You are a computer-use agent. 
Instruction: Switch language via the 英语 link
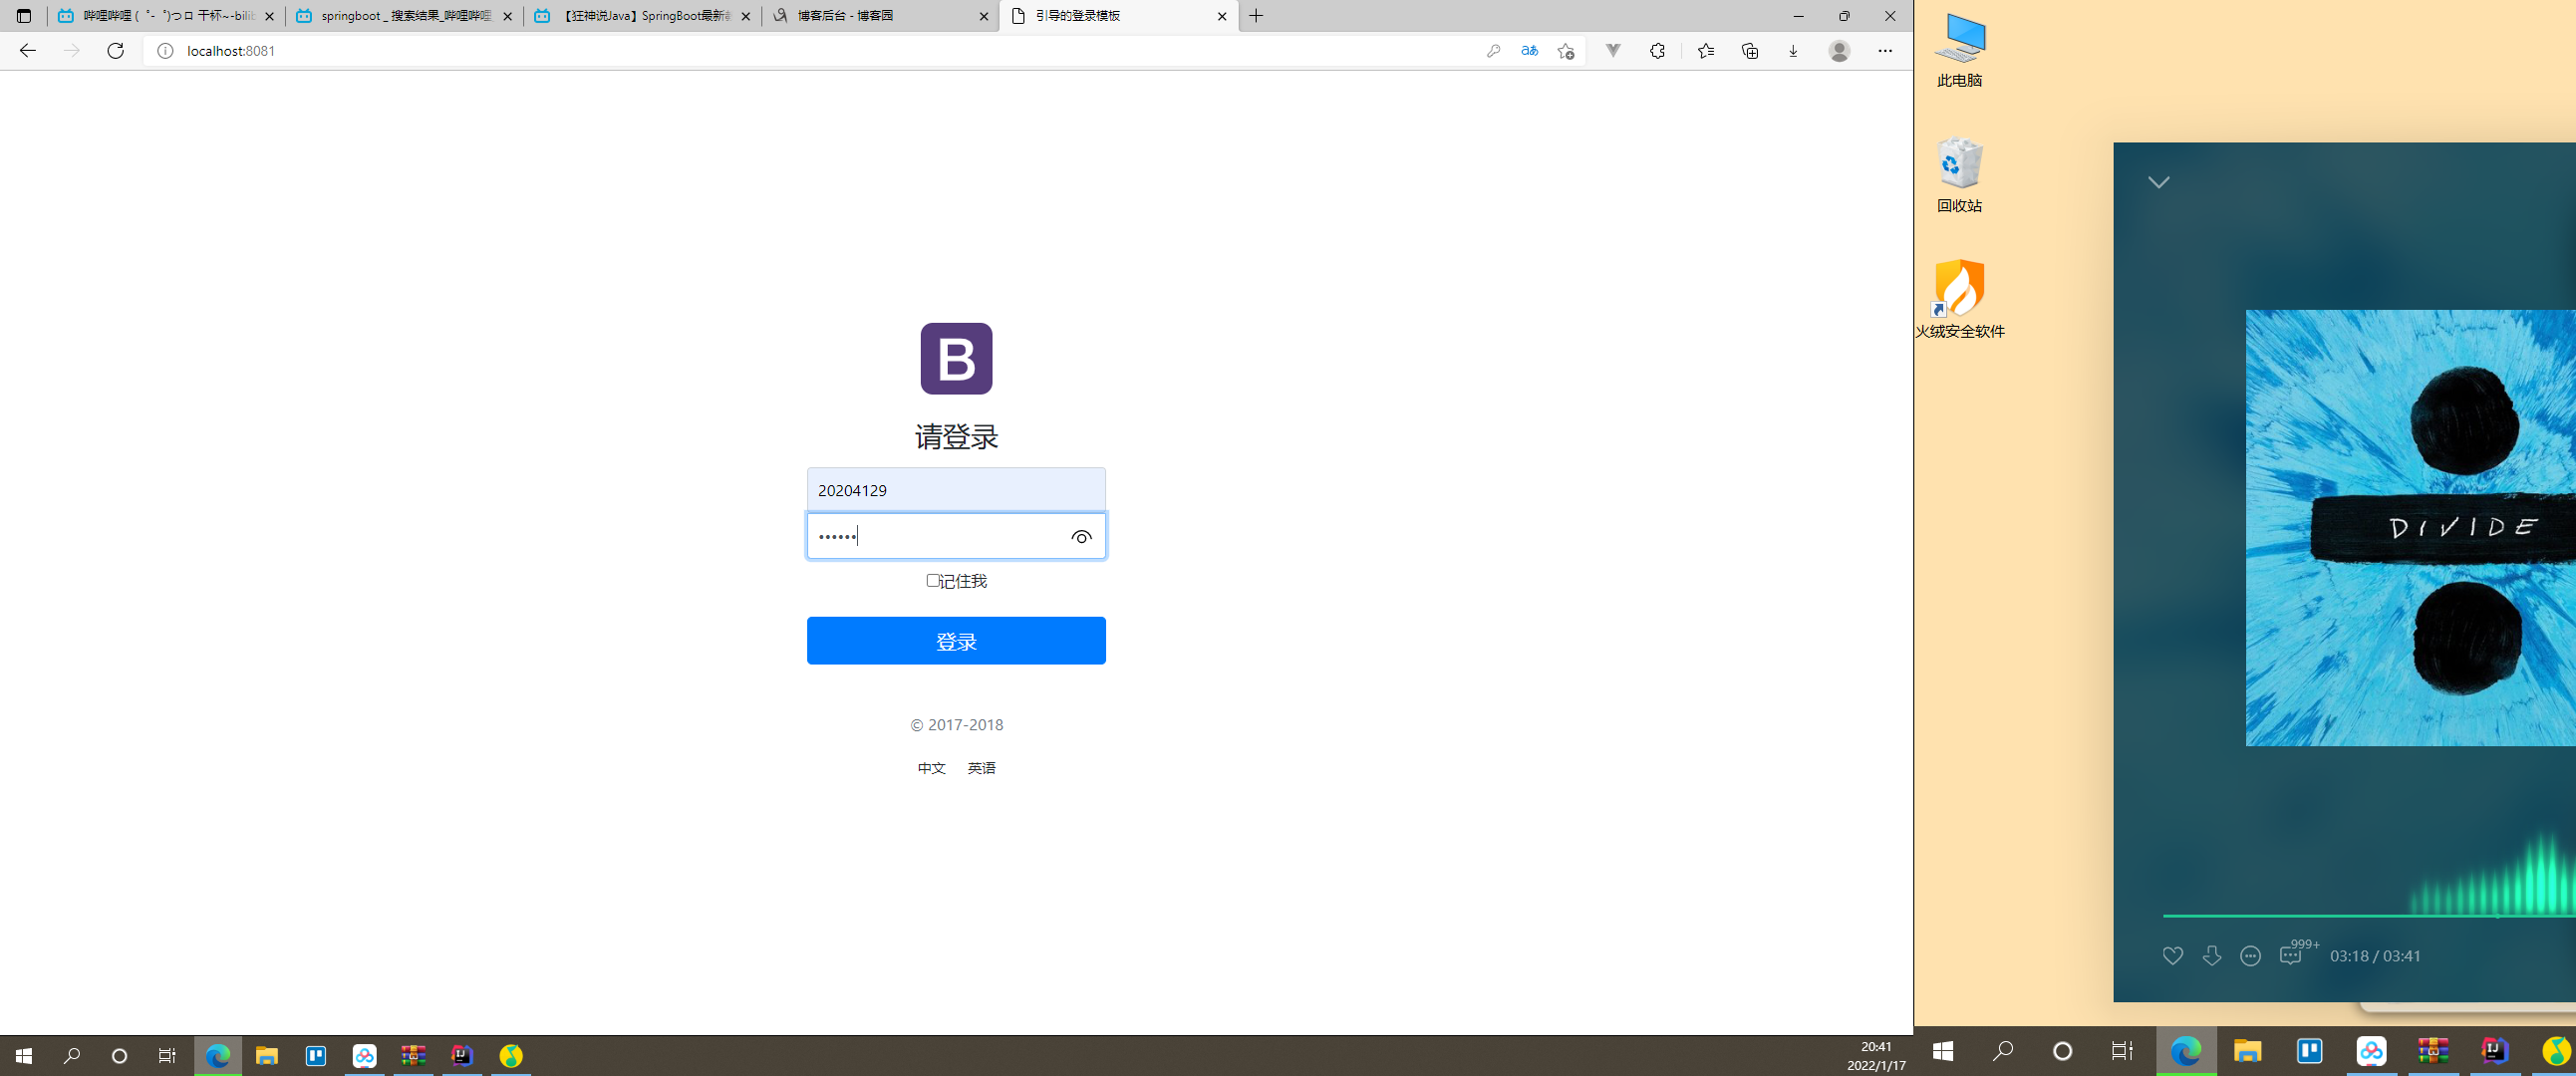coord(981,768)
